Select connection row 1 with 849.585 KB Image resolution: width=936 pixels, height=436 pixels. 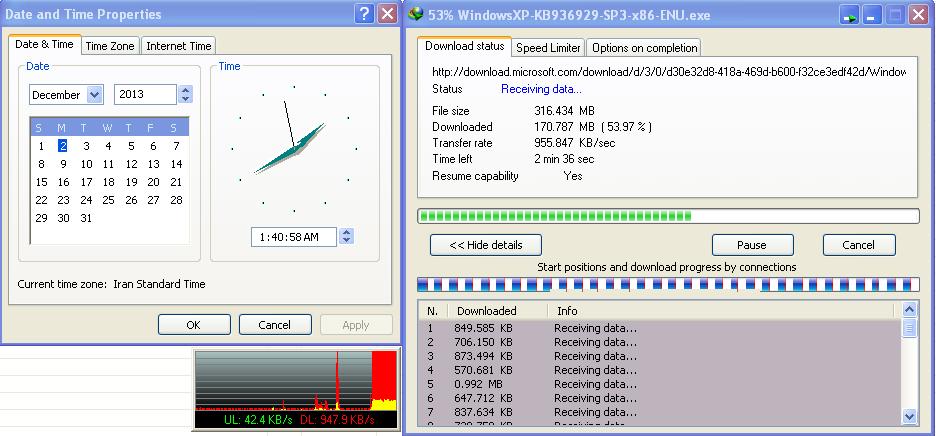click(x=659, y=328)
